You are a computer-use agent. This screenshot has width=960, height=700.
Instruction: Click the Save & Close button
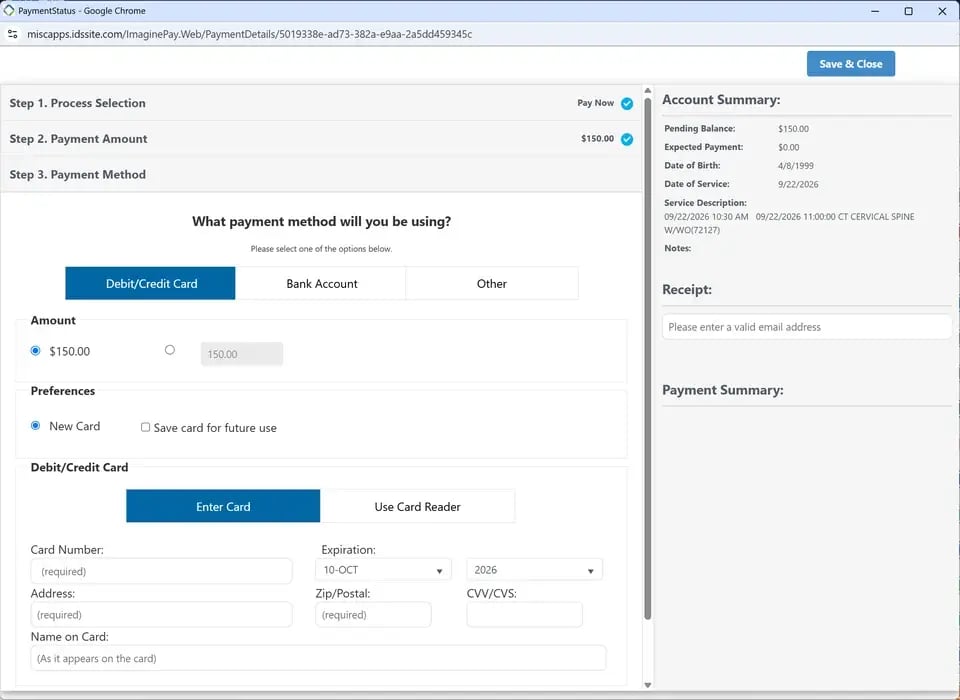850,64
